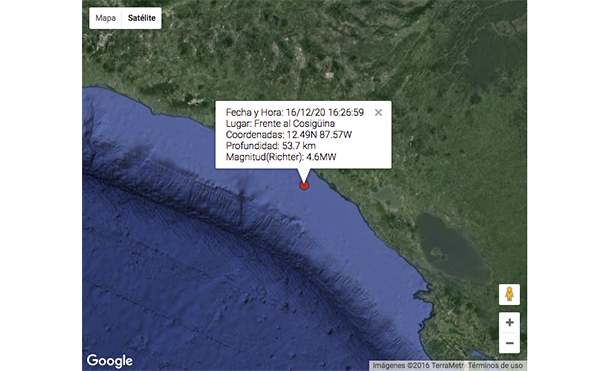Close the earthquake info popup
610x371 pixels.
[378, 112]
